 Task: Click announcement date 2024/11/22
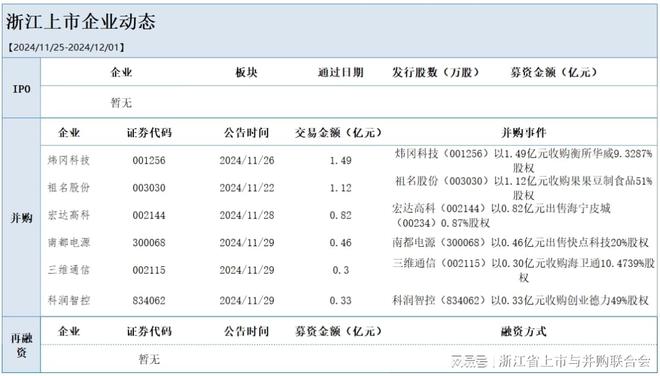coord(247,188)
